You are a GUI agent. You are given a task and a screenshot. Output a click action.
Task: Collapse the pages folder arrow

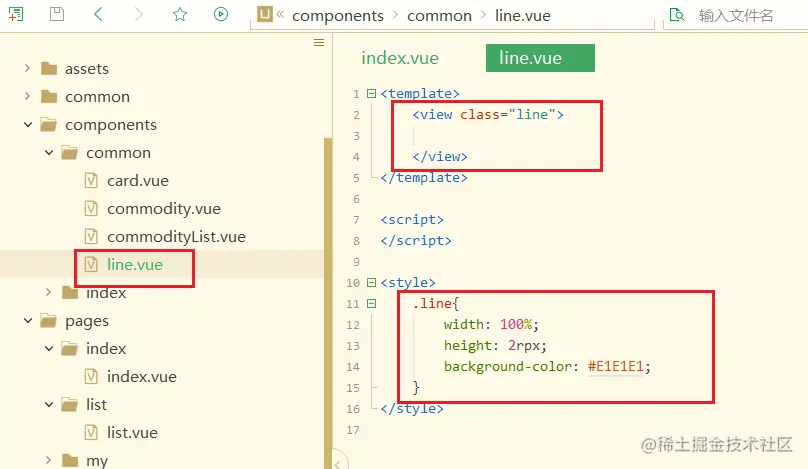28,321
